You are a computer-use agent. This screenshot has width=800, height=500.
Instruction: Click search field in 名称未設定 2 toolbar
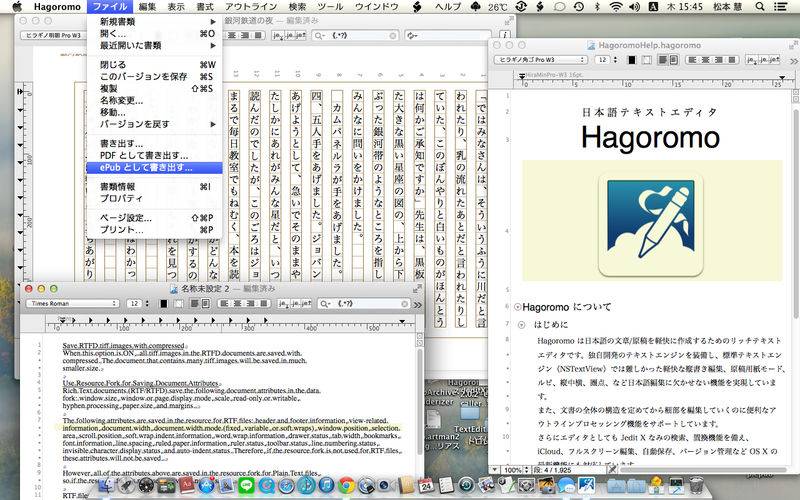363,304
